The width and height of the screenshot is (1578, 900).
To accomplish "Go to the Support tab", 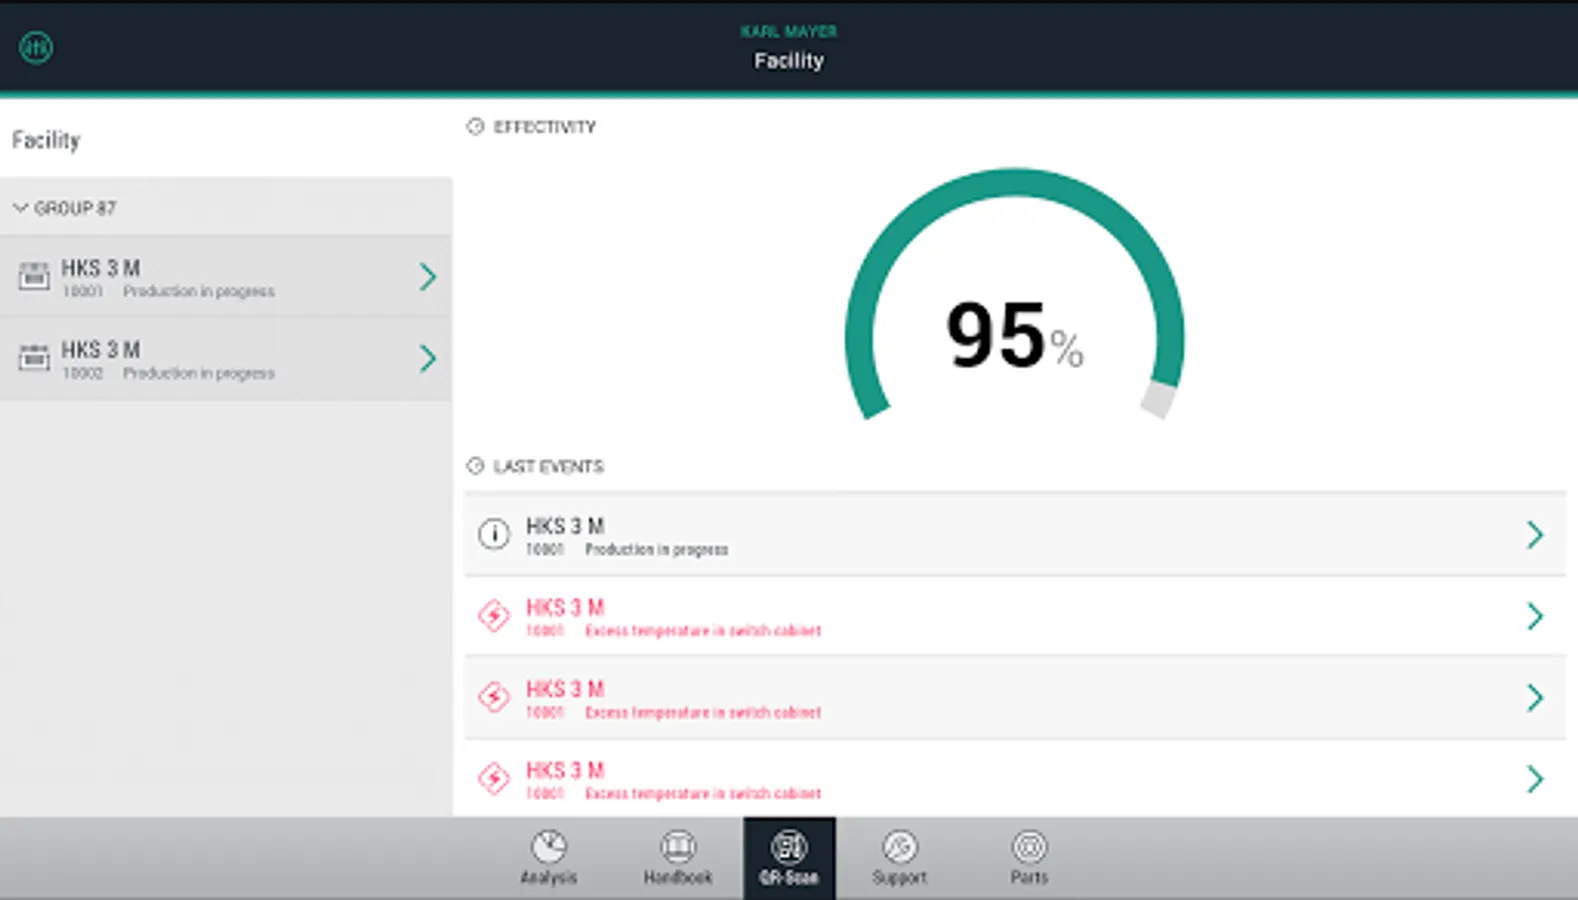I will point(900,858).
